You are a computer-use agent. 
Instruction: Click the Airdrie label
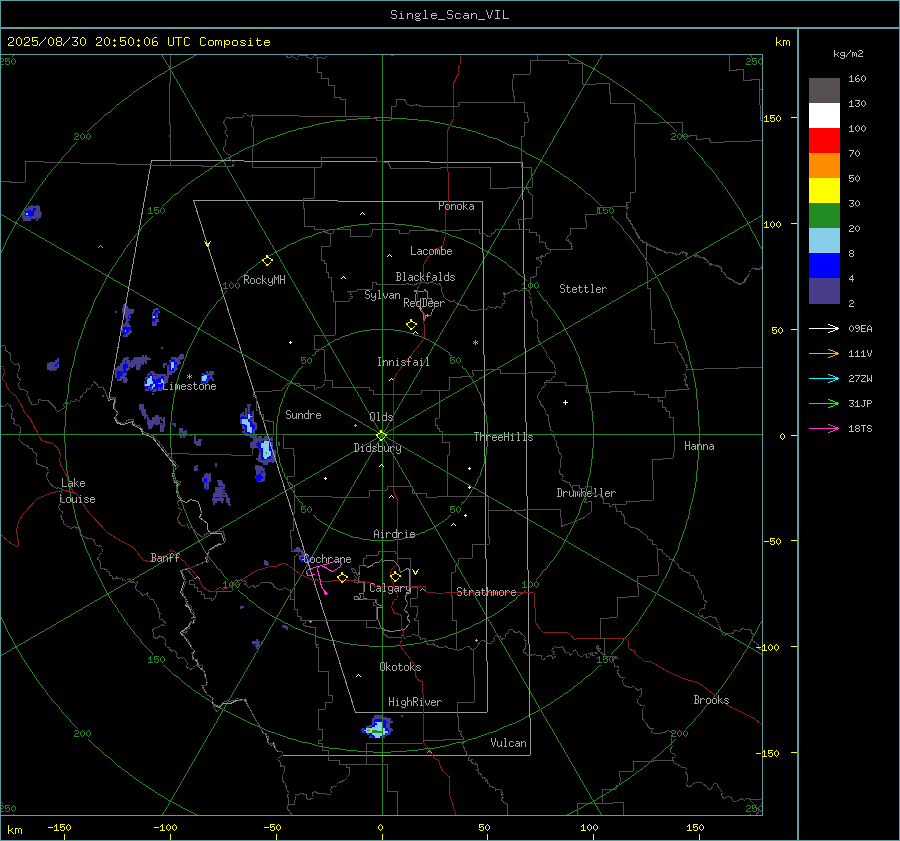pyautogui.click(x=394, y=534)
